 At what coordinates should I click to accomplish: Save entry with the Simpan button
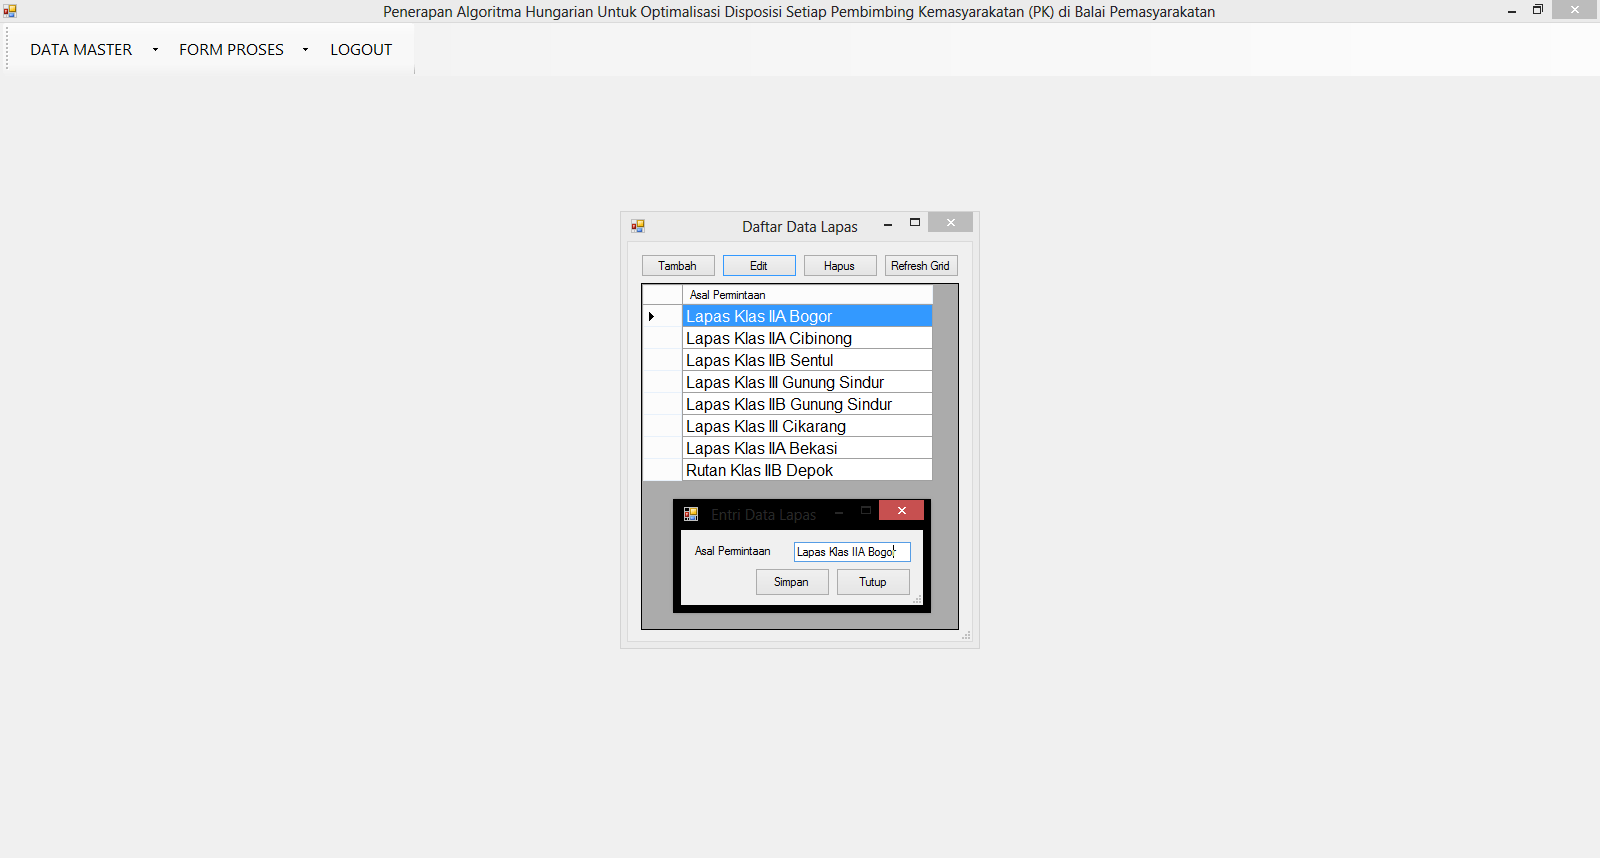(x=791, y=582)
